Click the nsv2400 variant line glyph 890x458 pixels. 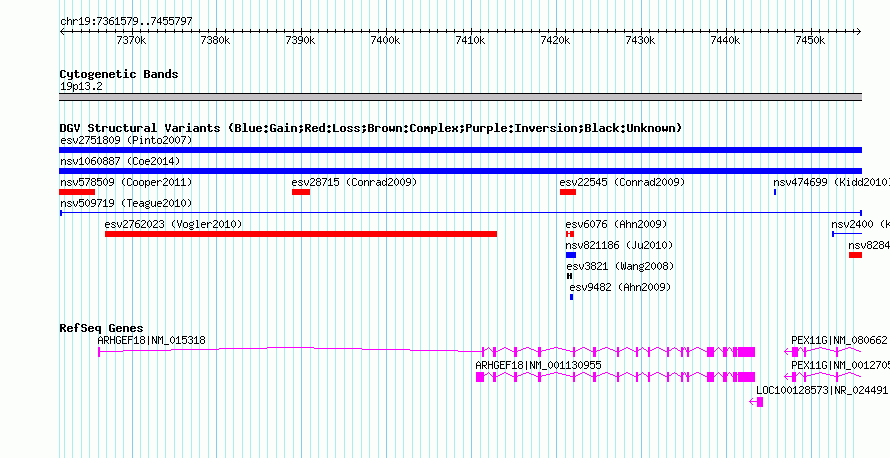(847, 234)
